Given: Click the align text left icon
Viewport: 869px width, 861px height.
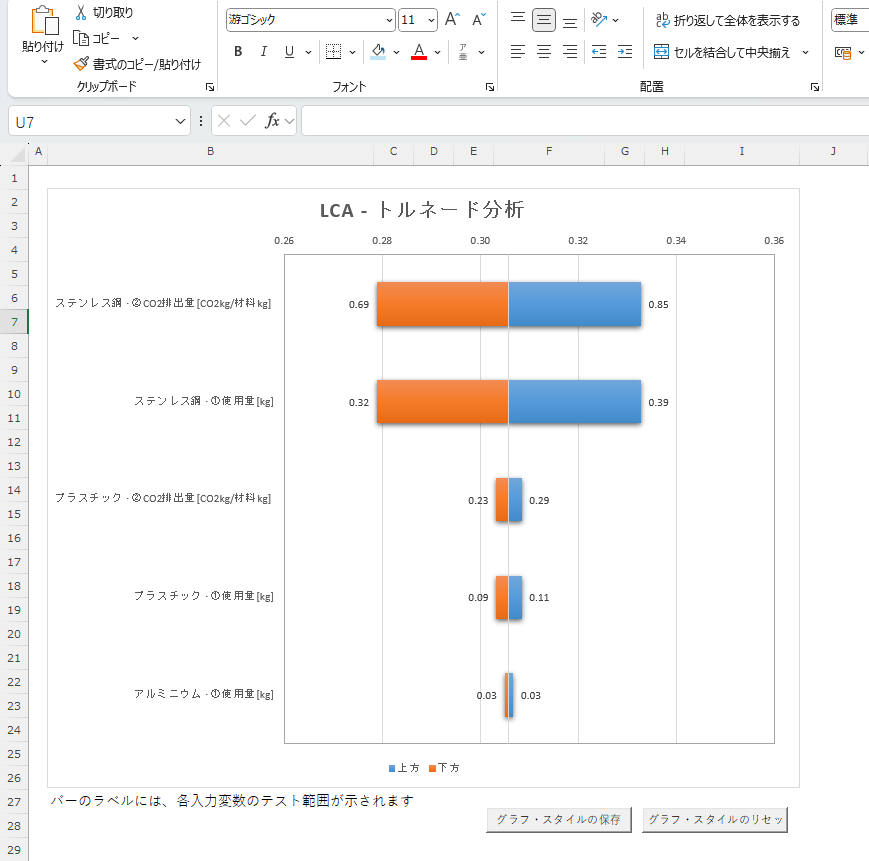Looking at the screenshot, I should 517,51.
